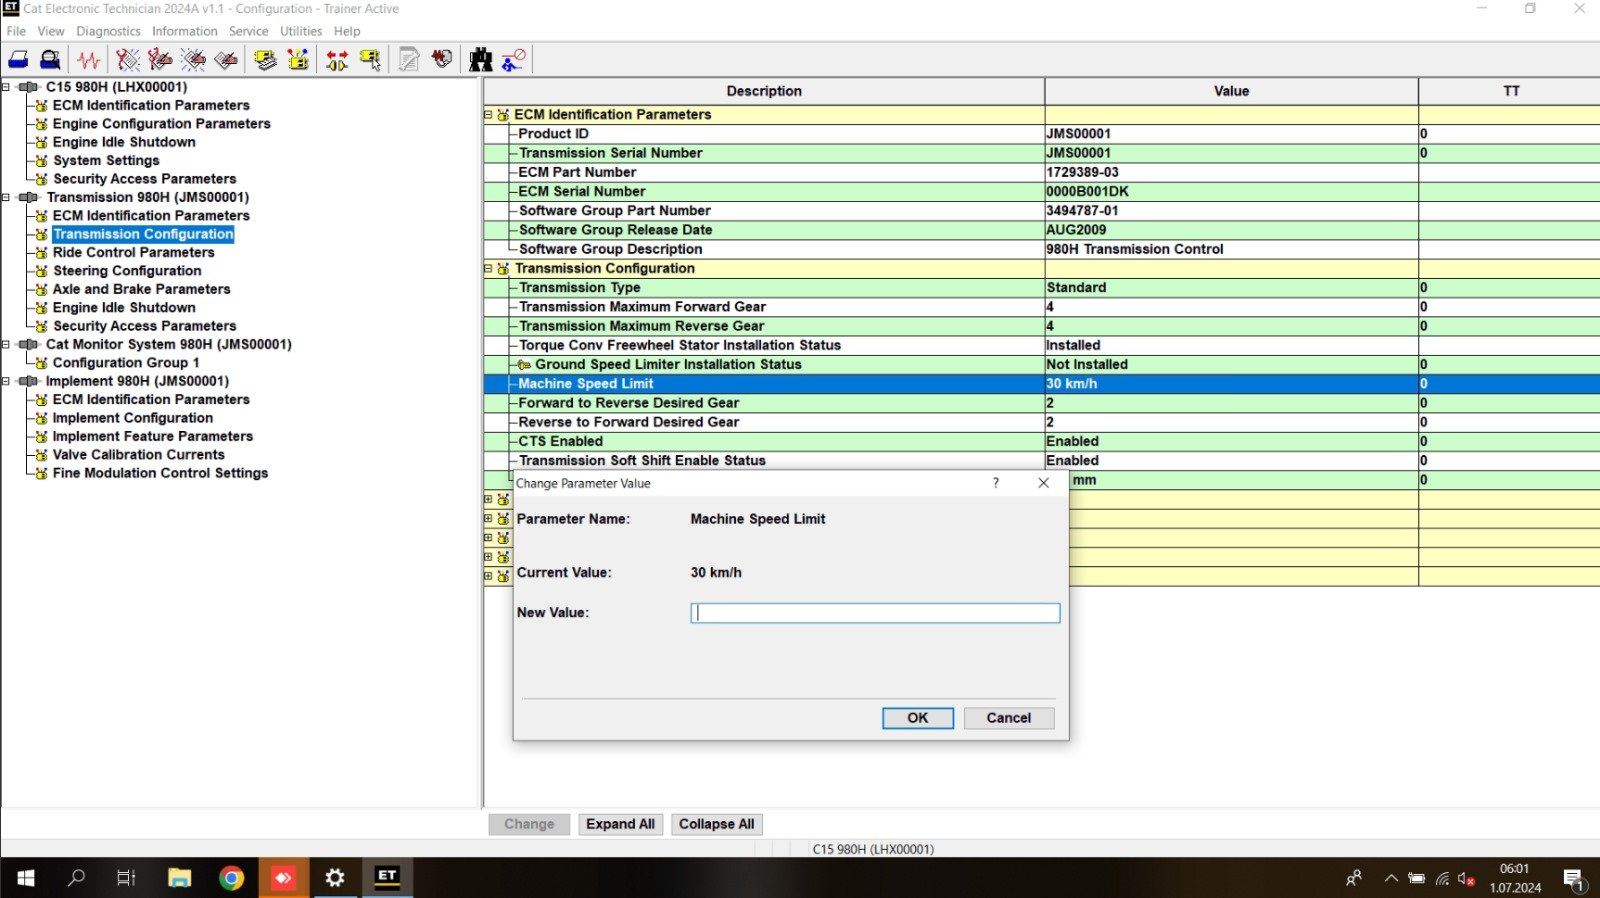The height and width of the screenshot is (898, 1600).
Task: Open Logged Event Codes toolbar icon
Action: tap(226, 60)
